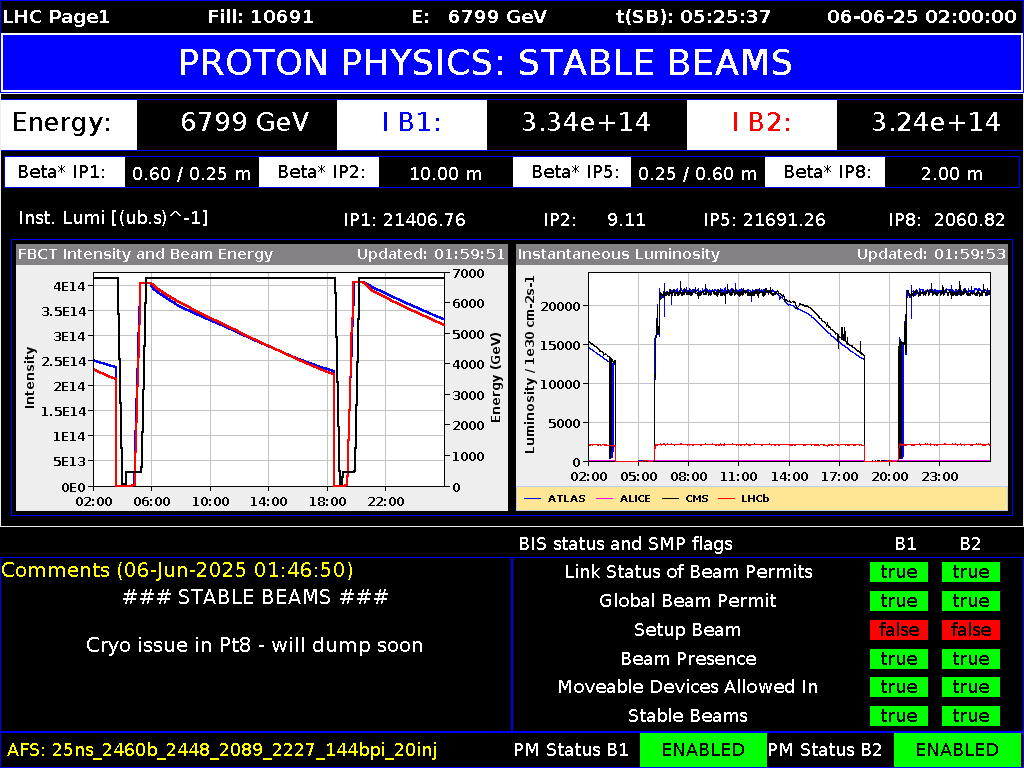Select the beam 1 intensity value 3.34e+14

pos(586,123)
